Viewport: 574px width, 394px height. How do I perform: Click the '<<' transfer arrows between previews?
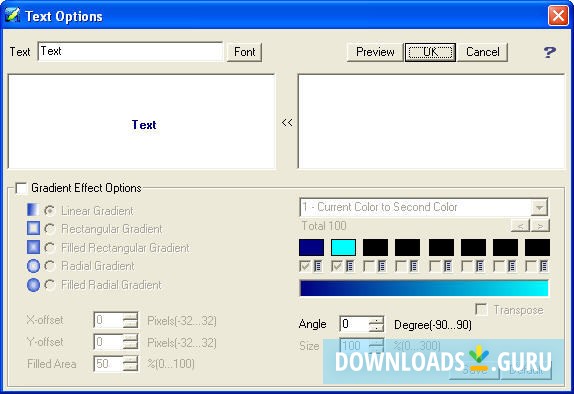coord(287,123)
